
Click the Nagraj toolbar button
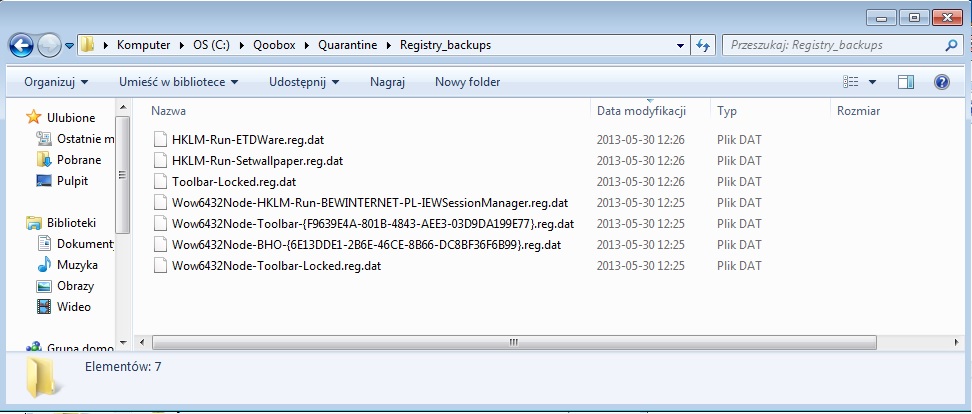point(387,82)
